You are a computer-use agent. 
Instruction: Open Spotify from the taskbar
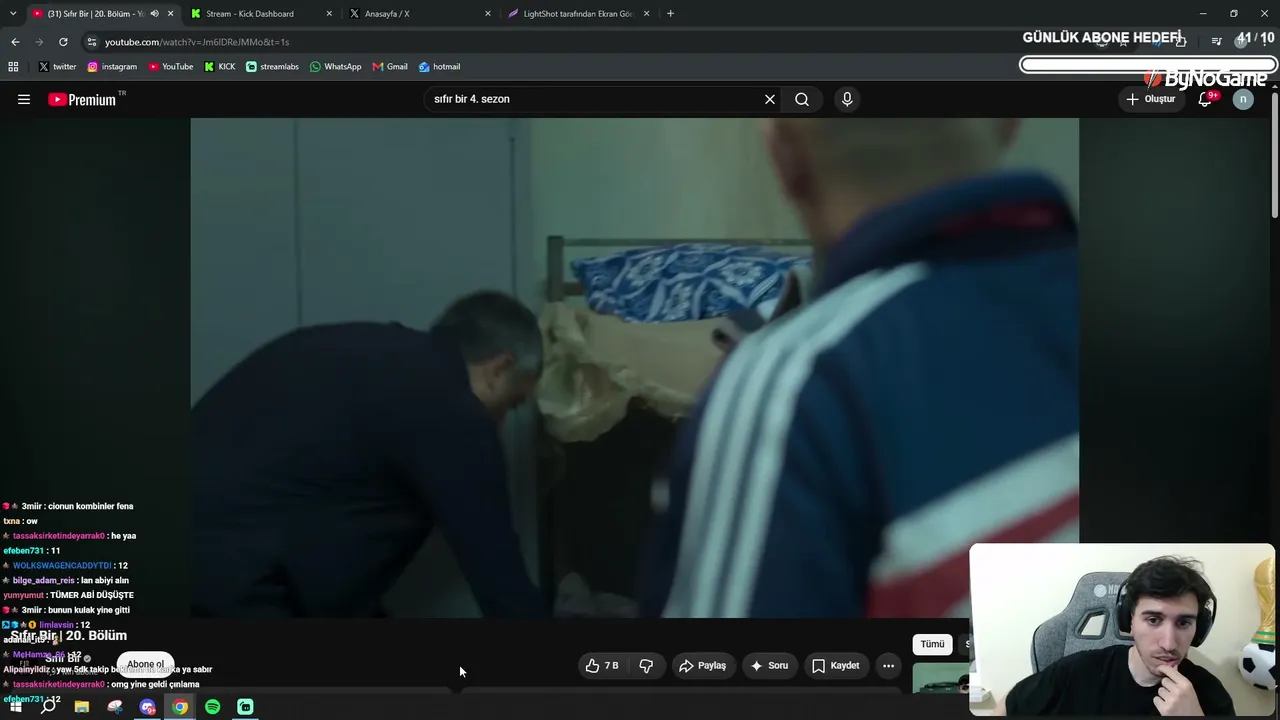coord(213,707)
